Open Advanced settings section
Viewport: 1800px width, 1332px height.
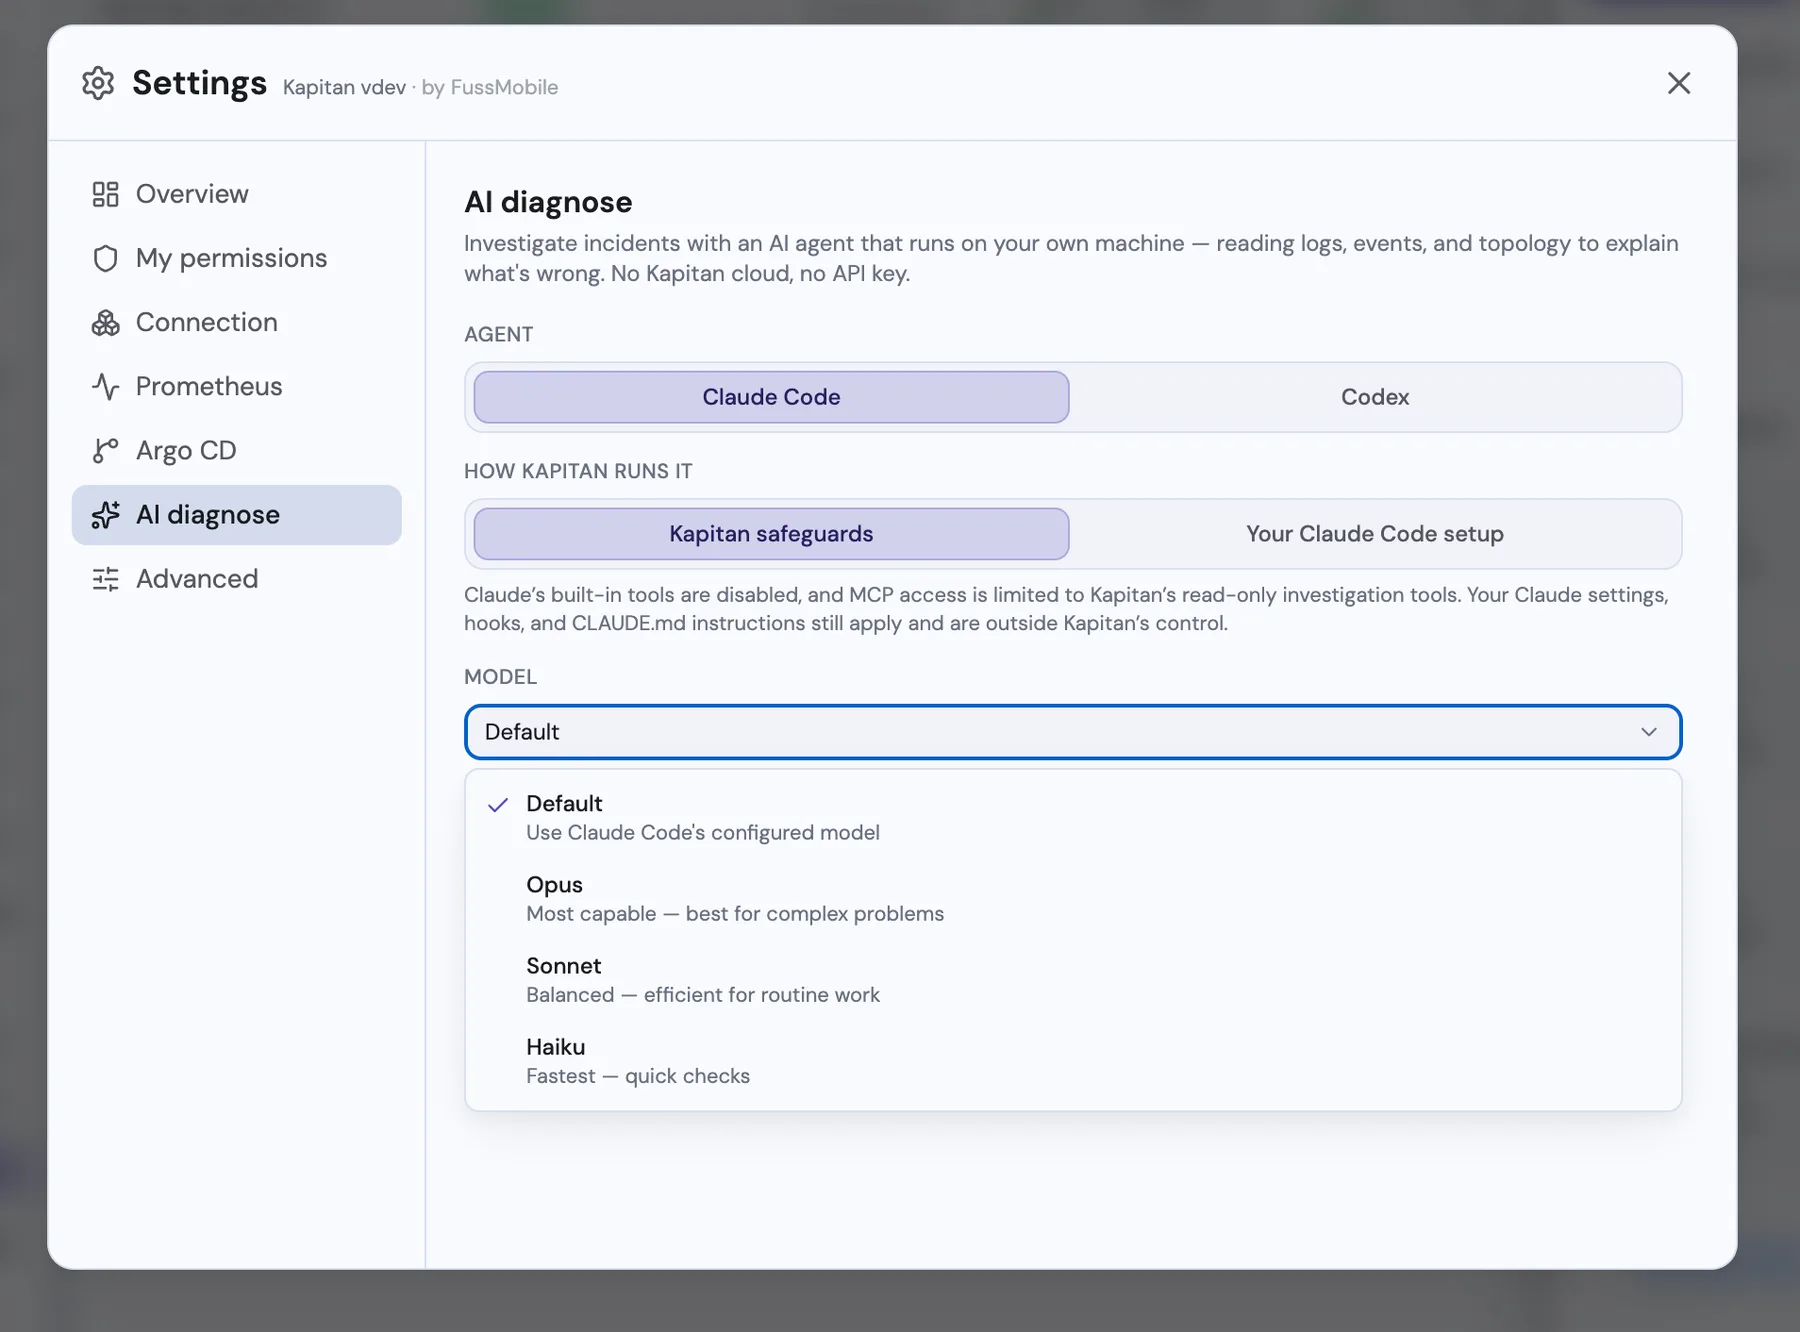click(x=237, y=579)
